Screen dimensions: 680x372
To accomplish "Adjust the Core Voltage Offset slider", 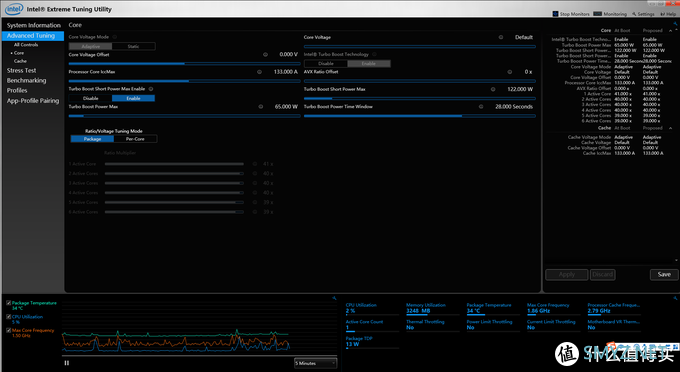I will point(184,64).
